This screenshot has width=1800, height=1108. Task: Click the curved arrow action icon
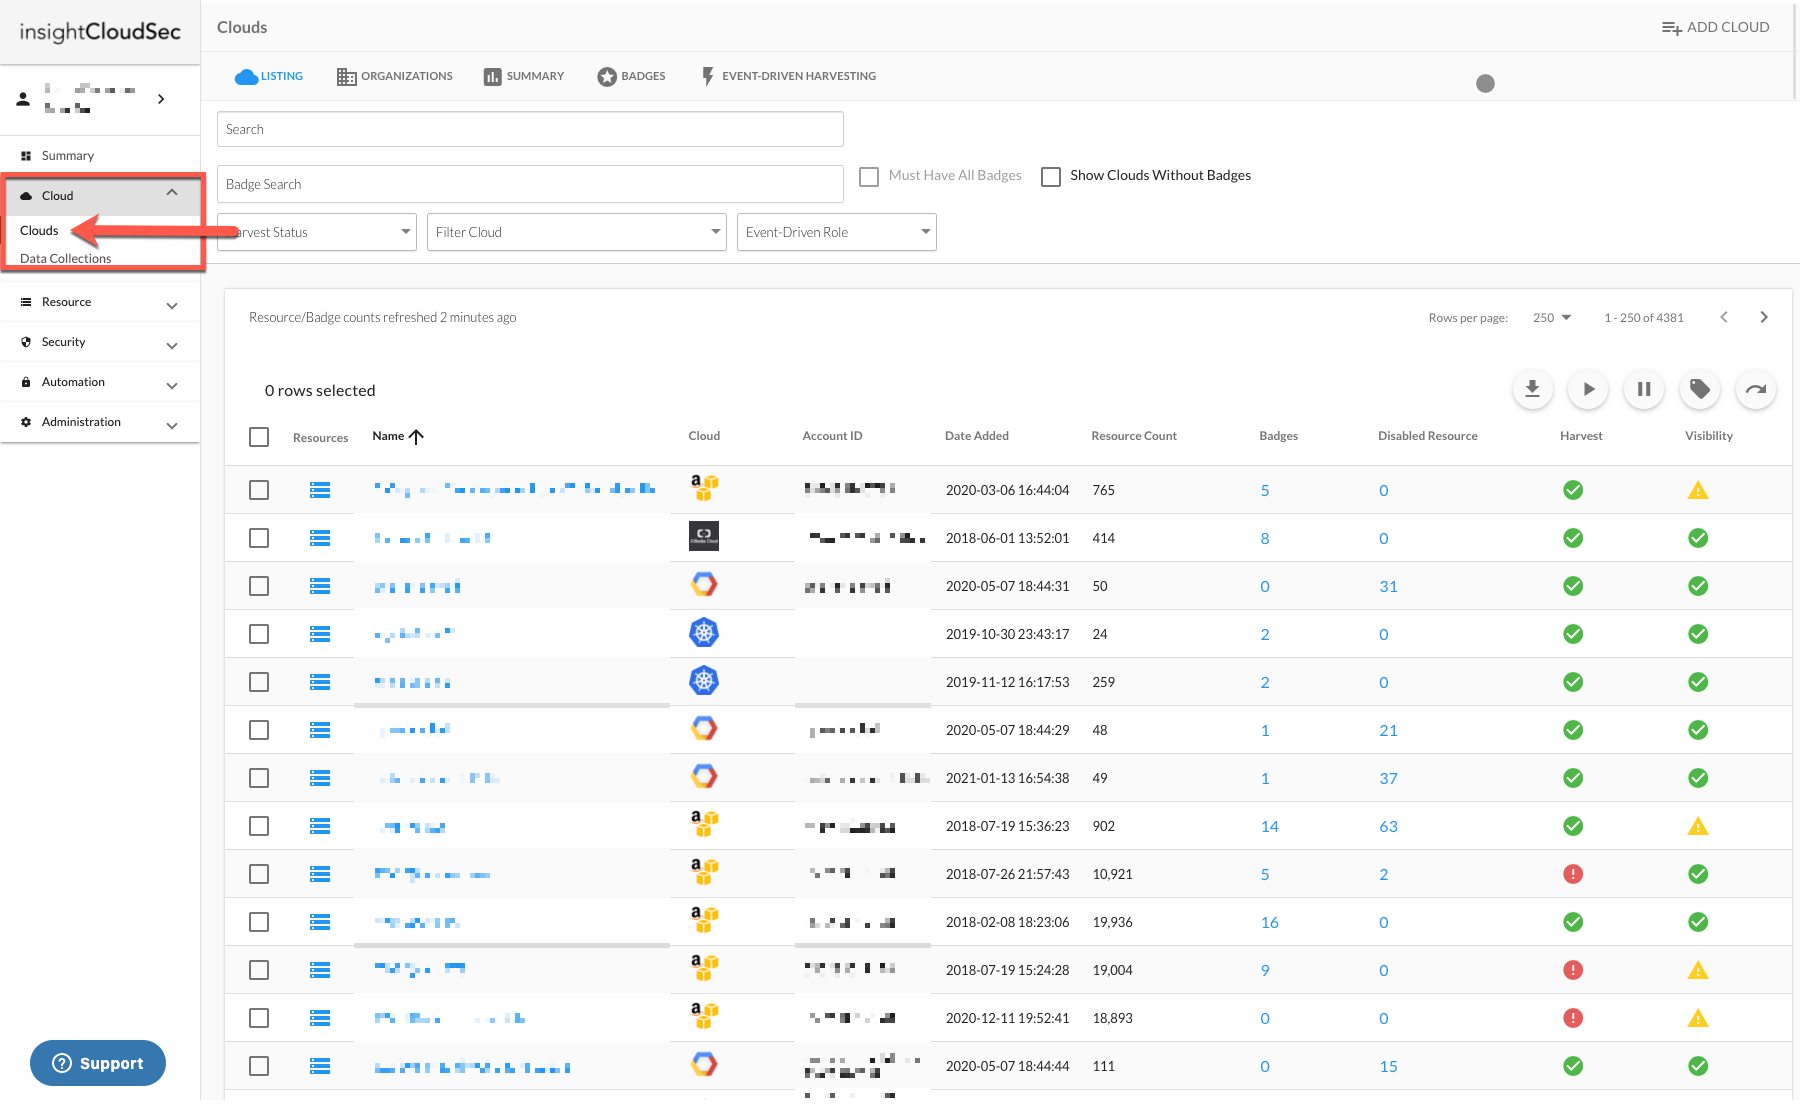click(1756, 389)
